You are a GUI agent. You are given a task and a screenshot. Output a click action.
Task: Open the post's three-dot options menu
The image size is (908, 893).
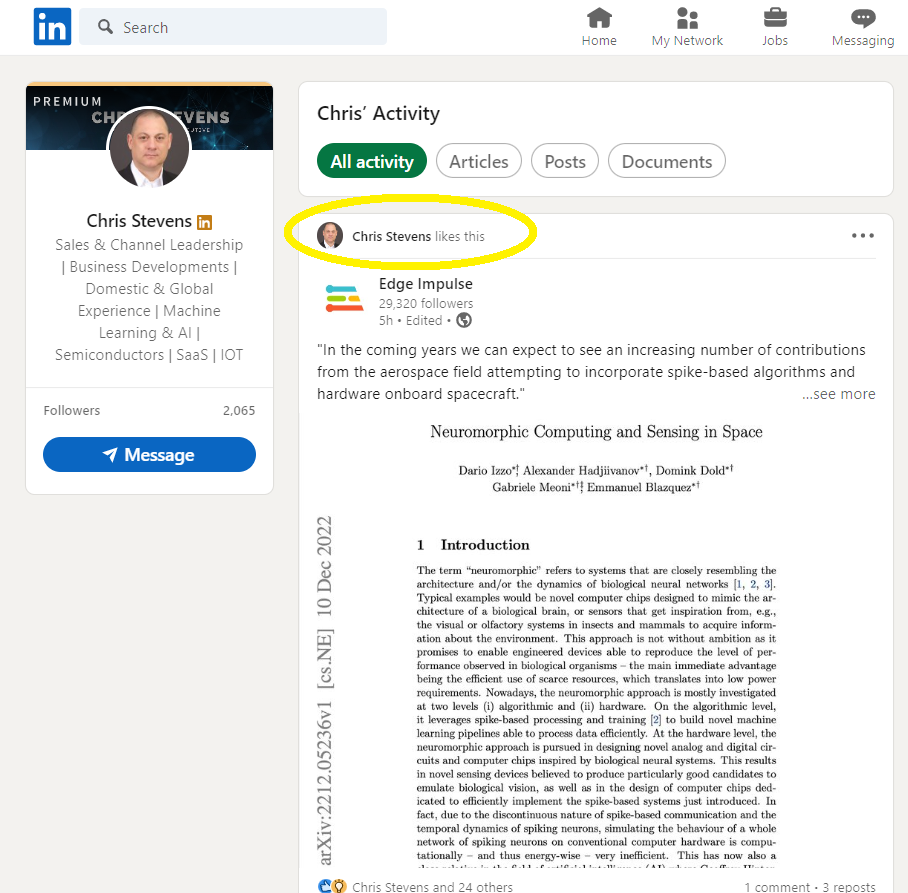pos(863,236)
